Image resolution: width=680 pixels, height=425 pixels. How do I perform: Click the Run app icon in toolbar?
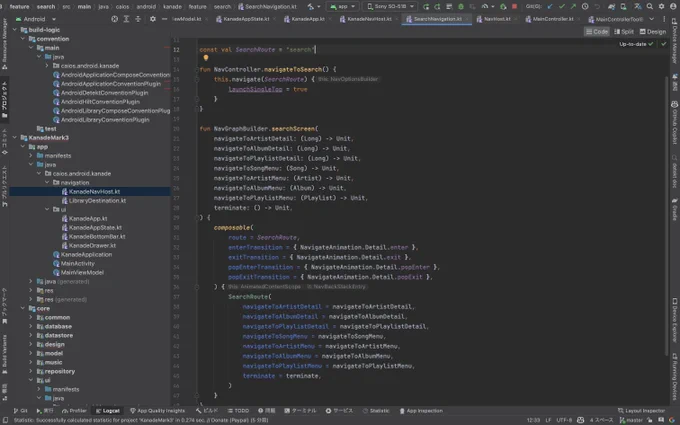pyautogui.click(x=426, y=7)
